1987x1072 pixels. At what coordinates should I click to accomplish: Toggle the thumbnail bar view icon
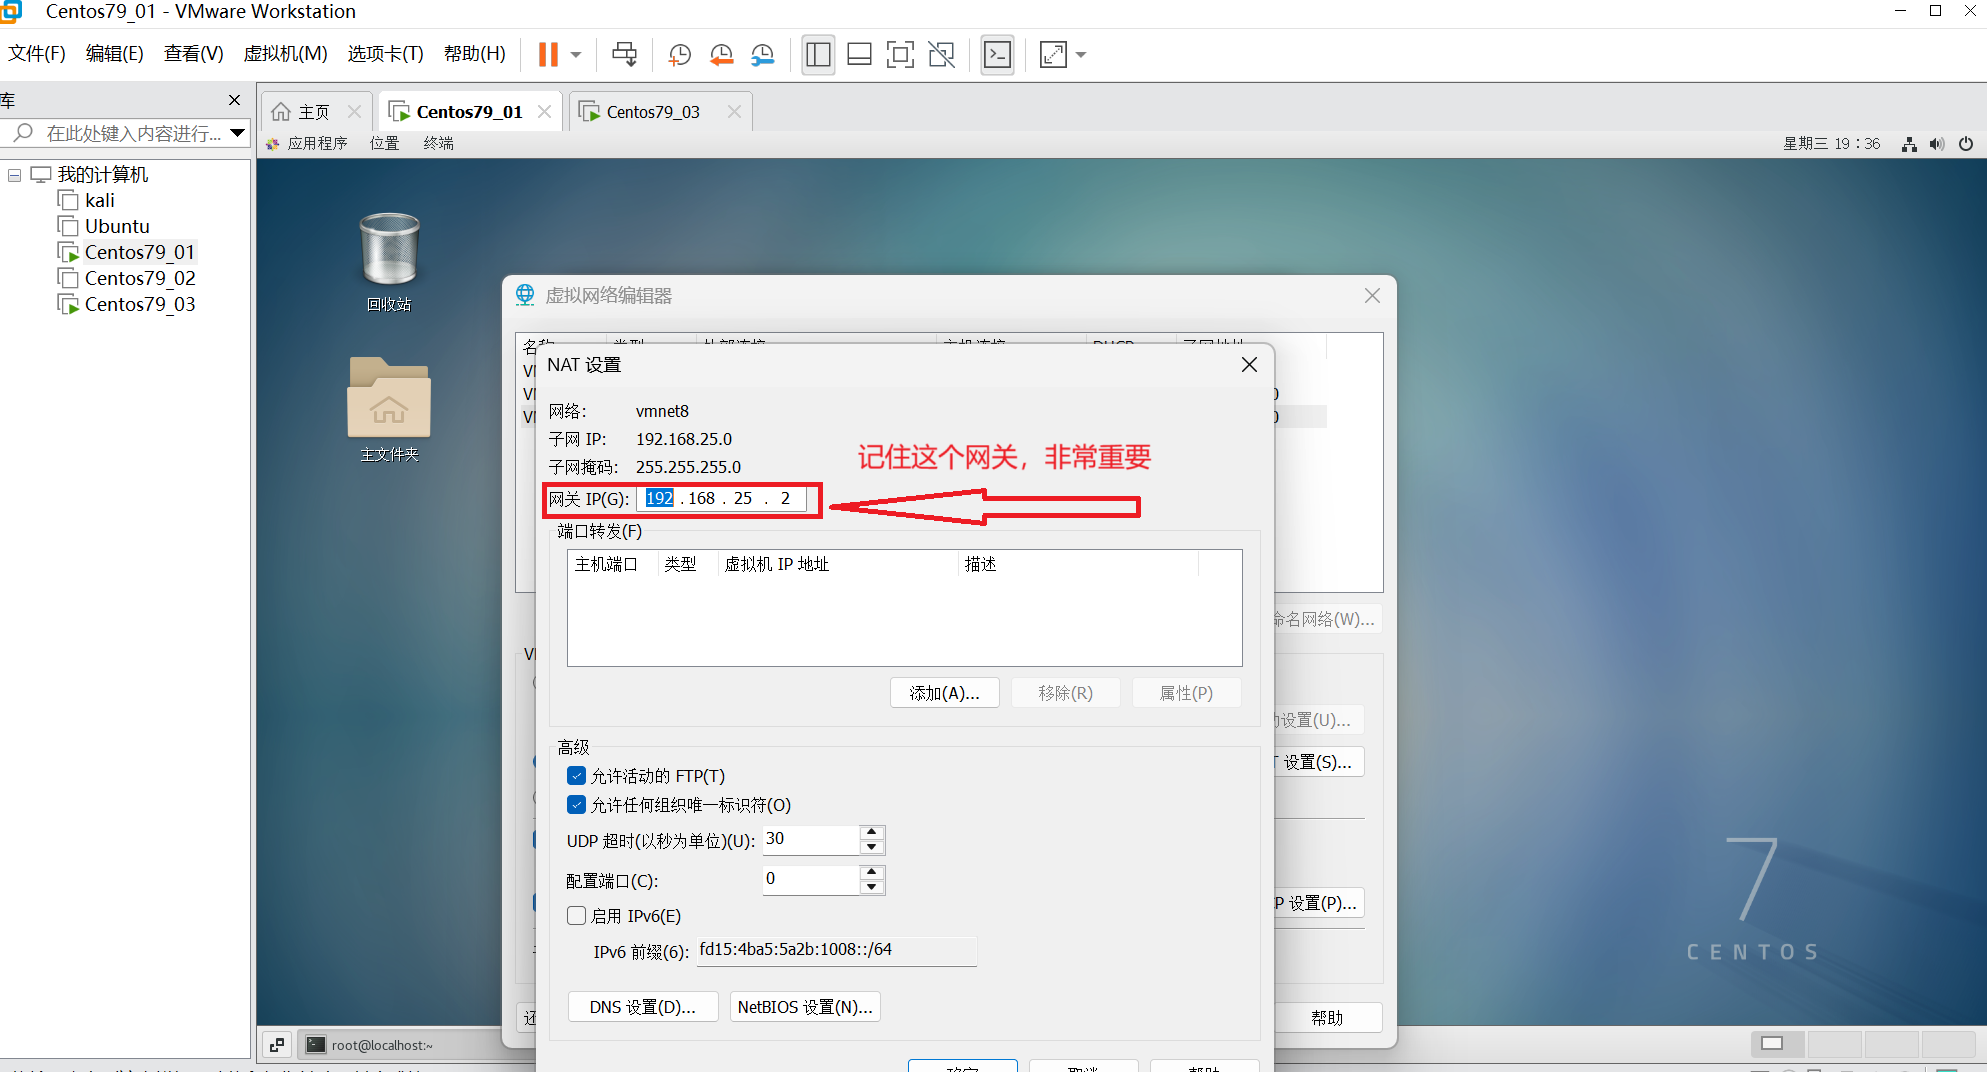click(859, 54)
